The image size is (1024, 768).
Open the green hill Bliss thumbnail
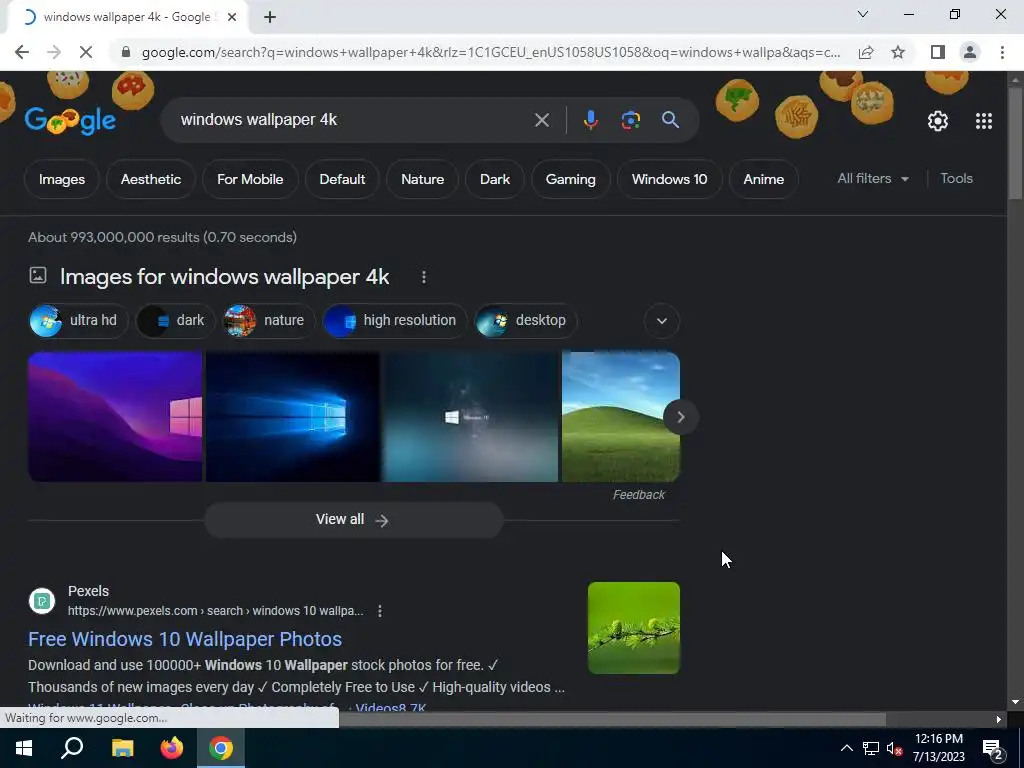coord(613,417)
